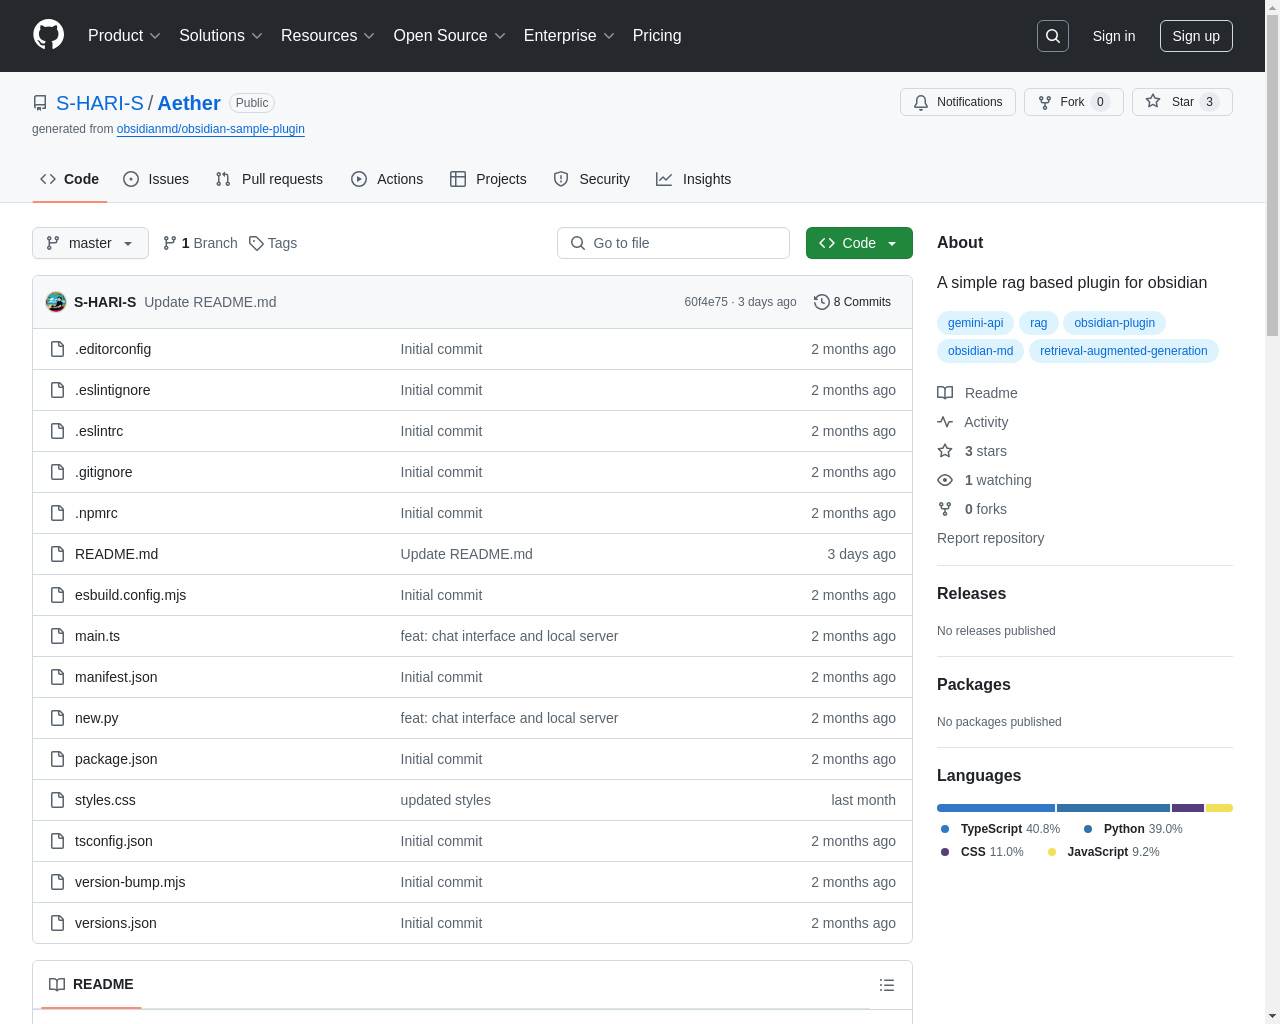Click the file icon beside new.py
The image size is (1280, 1024).
pyautogui.click(x=58, y=718)
